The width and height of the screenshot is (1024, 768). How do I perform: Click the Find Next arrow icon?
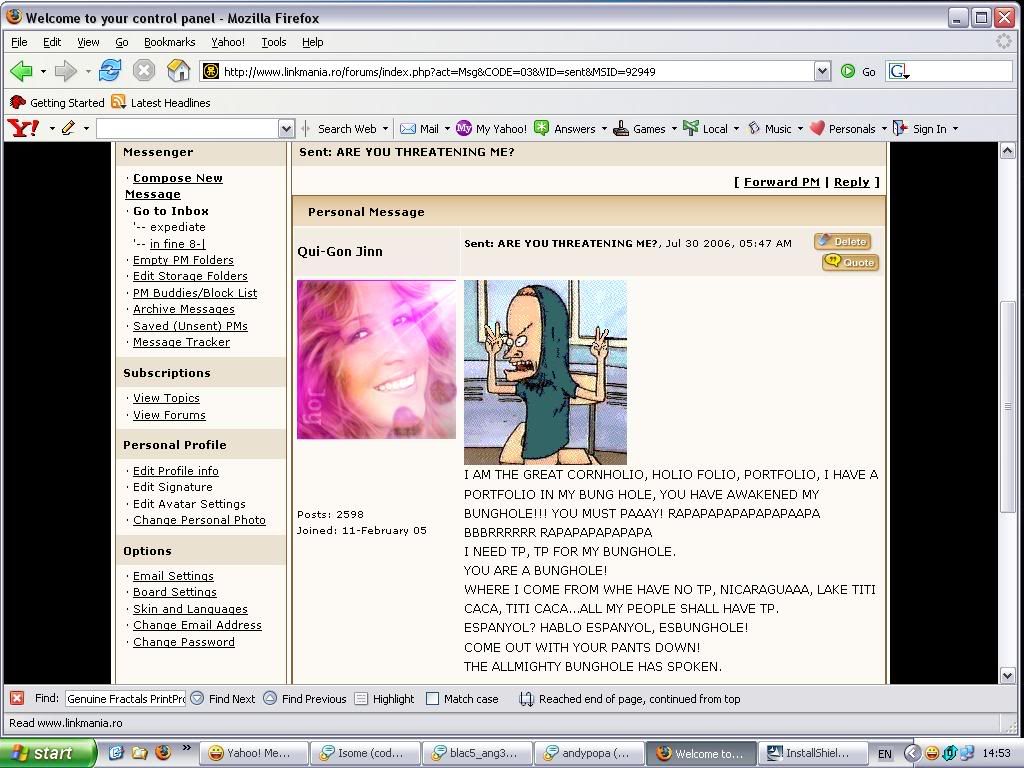(x=197, y=698)
